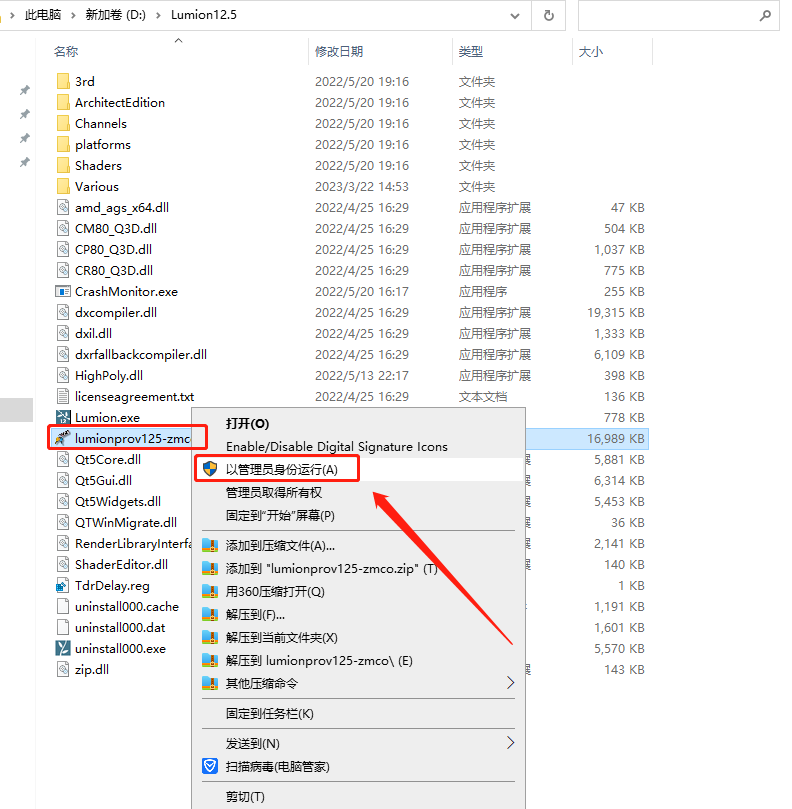Image resolution: width=792 pixels, height=809 pixels.
Task: Select 固定到"开始"屏幕(P)
Action: click(x=359, y=515)
